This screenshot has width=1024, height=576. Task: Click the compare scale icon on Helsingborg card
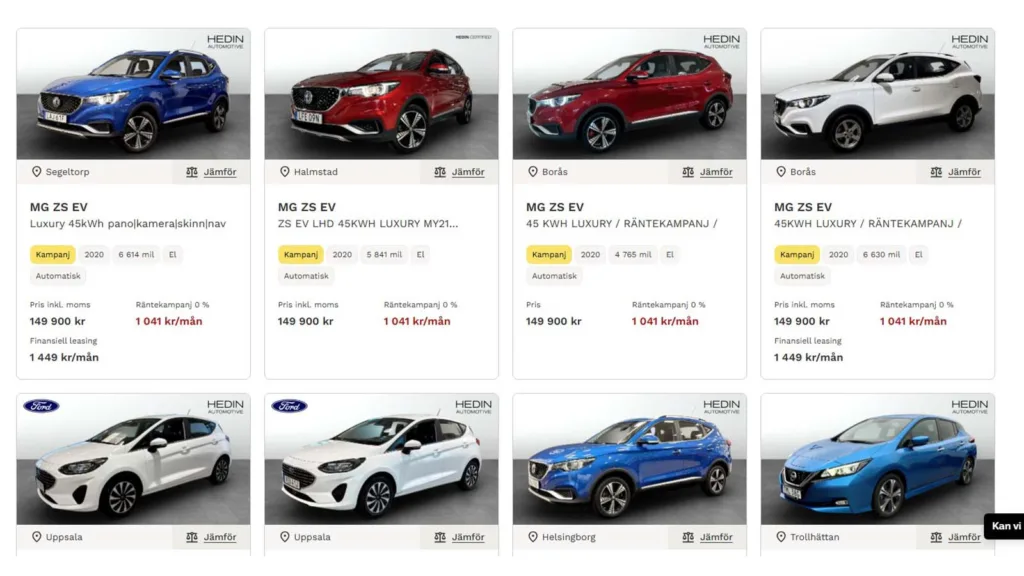(x=688, y=537)
